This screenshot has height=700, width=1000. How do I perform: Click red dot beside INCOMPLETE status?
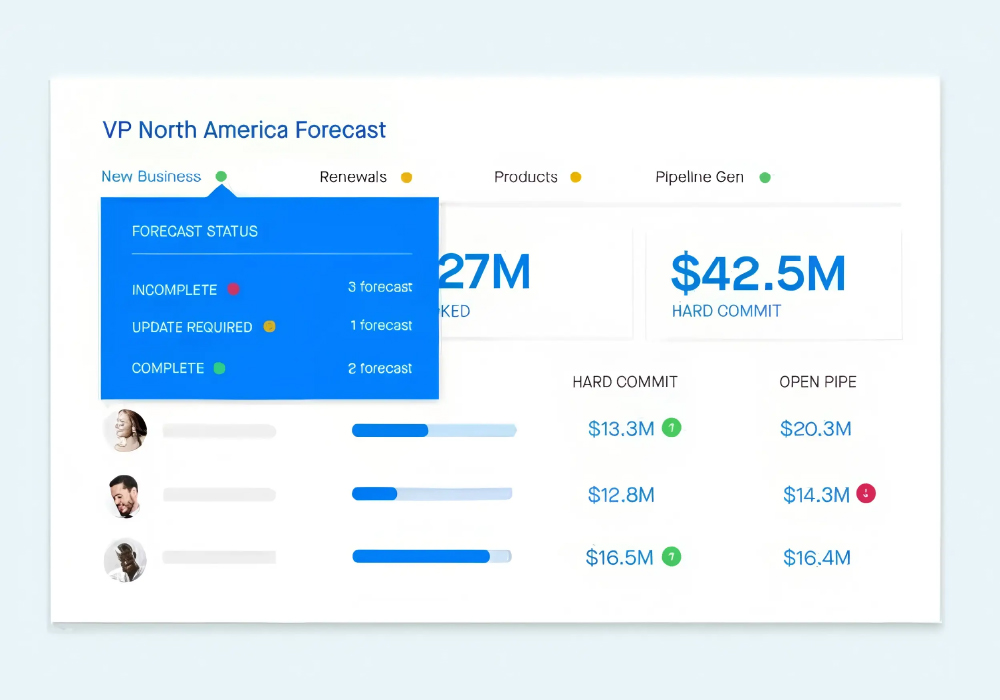[233, 289]
